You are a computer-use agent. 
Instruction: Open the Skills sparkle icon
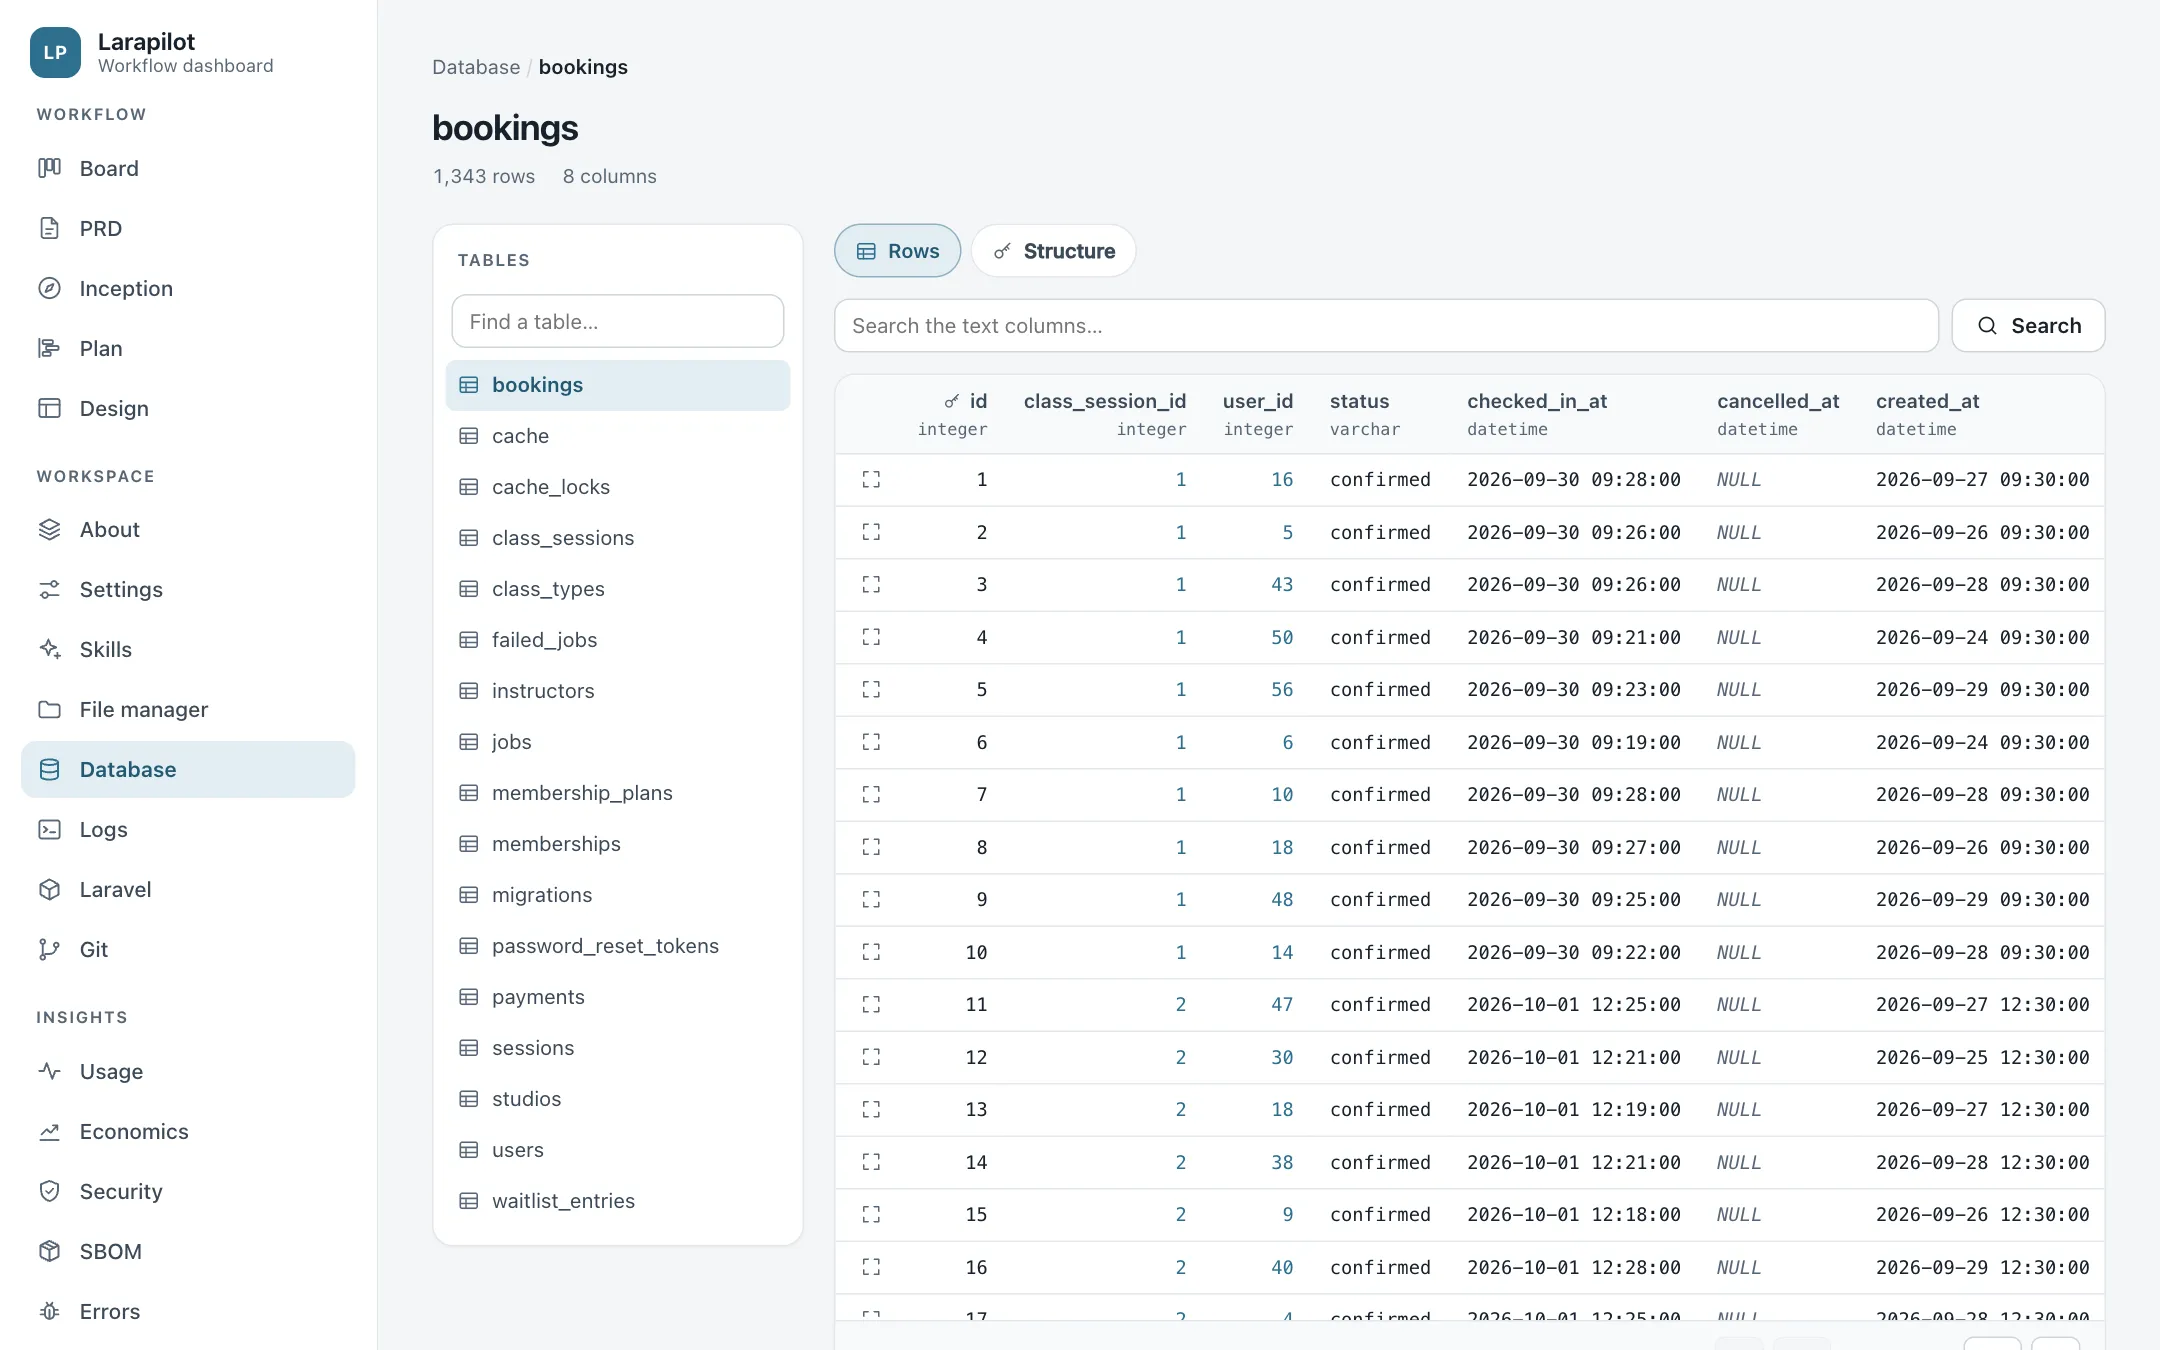(x=49, y=649)
